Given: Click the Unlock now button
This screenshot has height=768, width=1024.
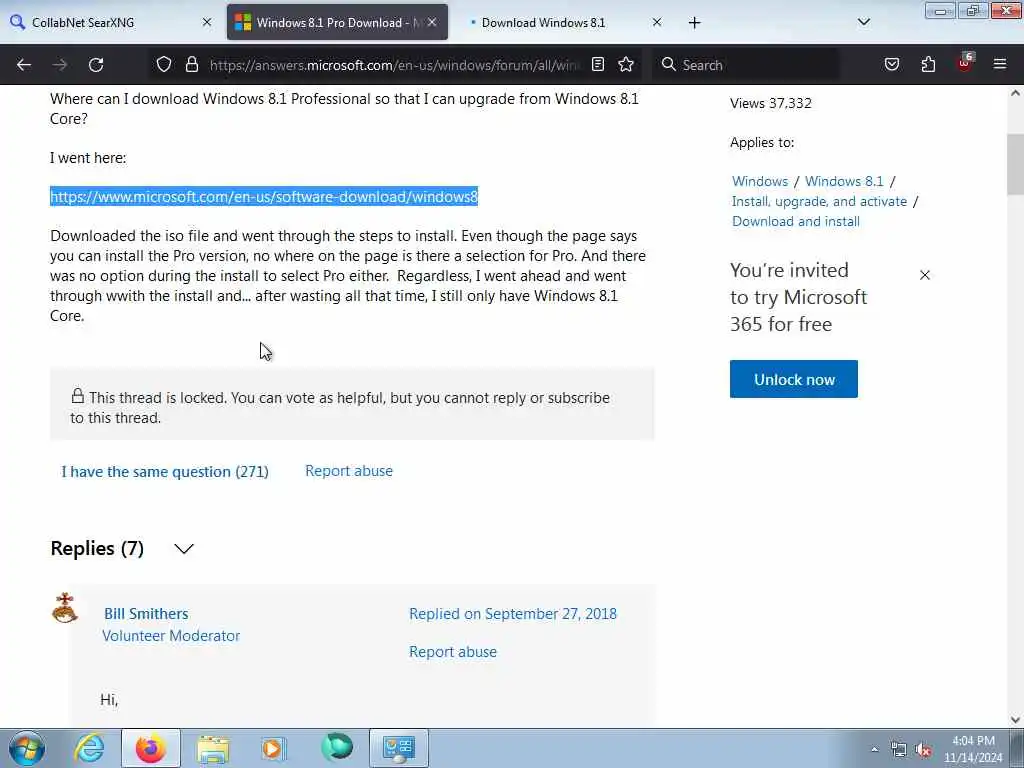Looking at the screenshot, I should pyautogui.click(x=793, y=379).
